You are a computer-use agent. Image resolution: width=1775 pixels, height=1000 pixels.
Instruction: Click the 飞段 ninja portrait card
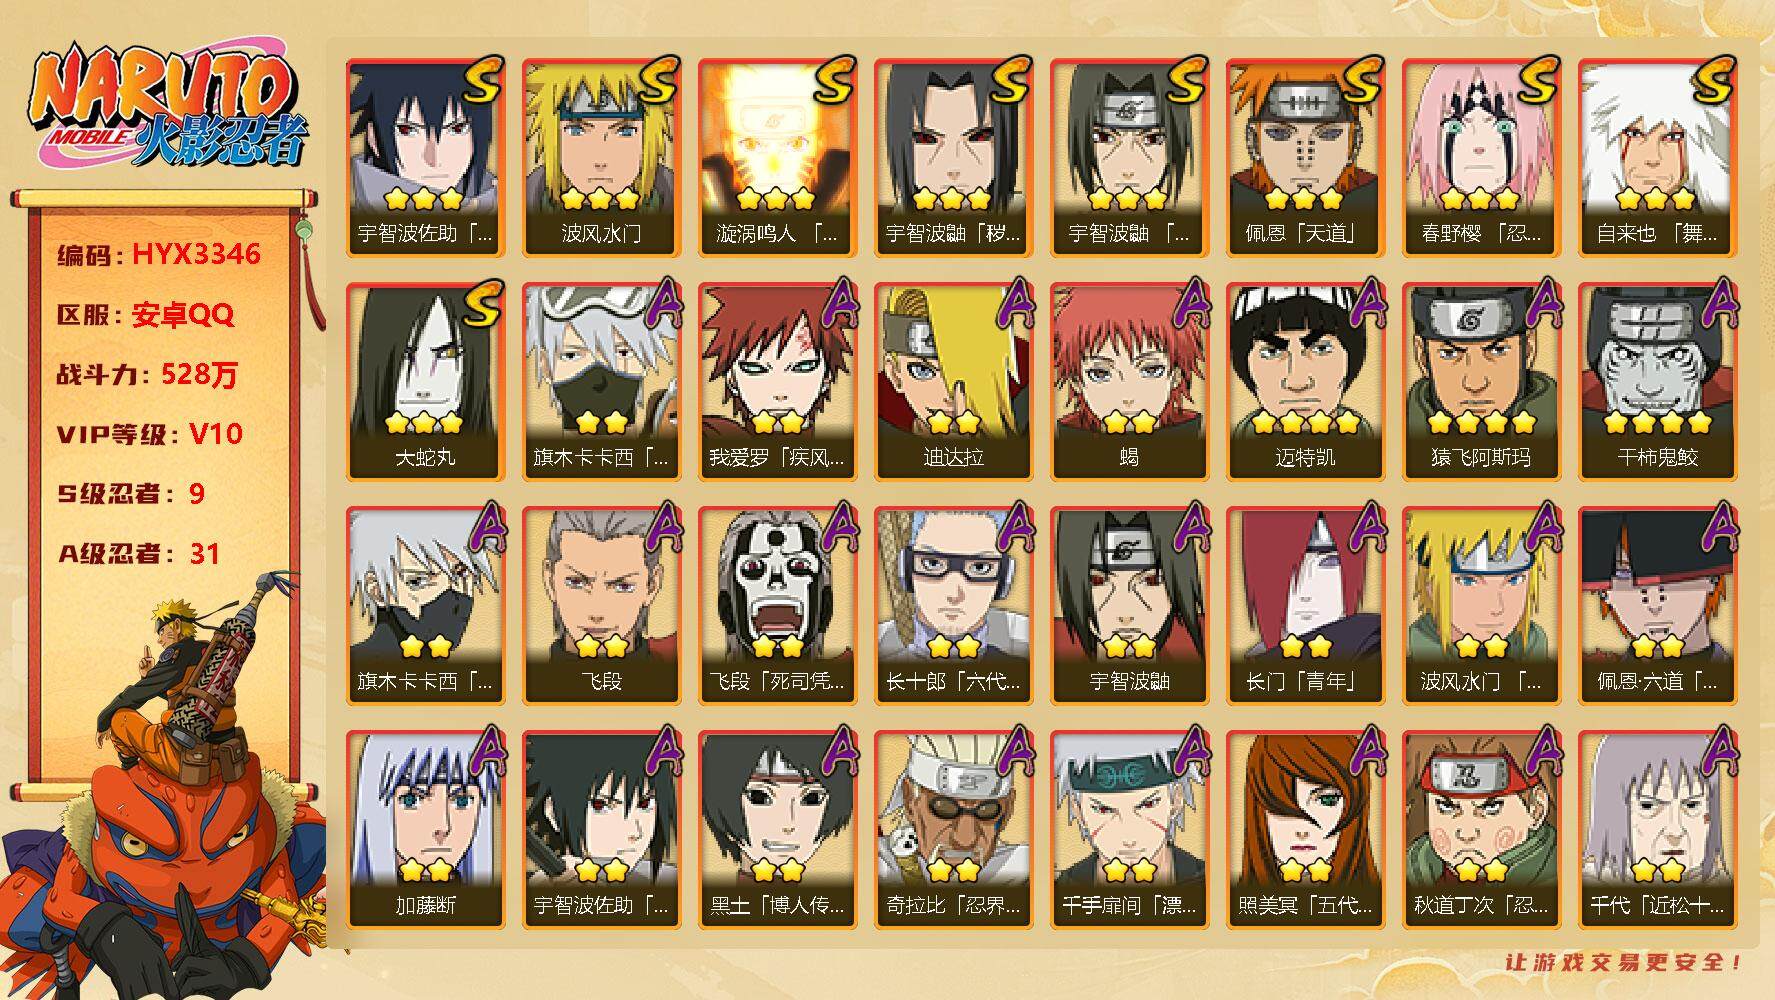click(601, 605)
